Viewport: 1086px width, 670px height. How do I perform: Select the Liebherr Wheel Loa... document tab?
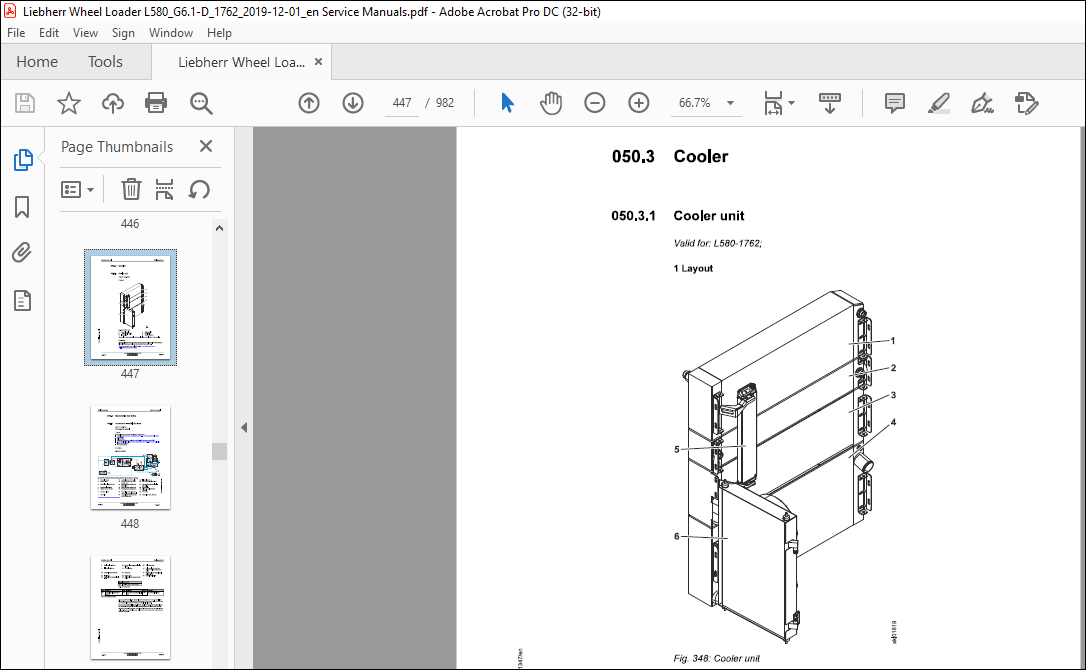pyautogui.click(x=241, y=62)
